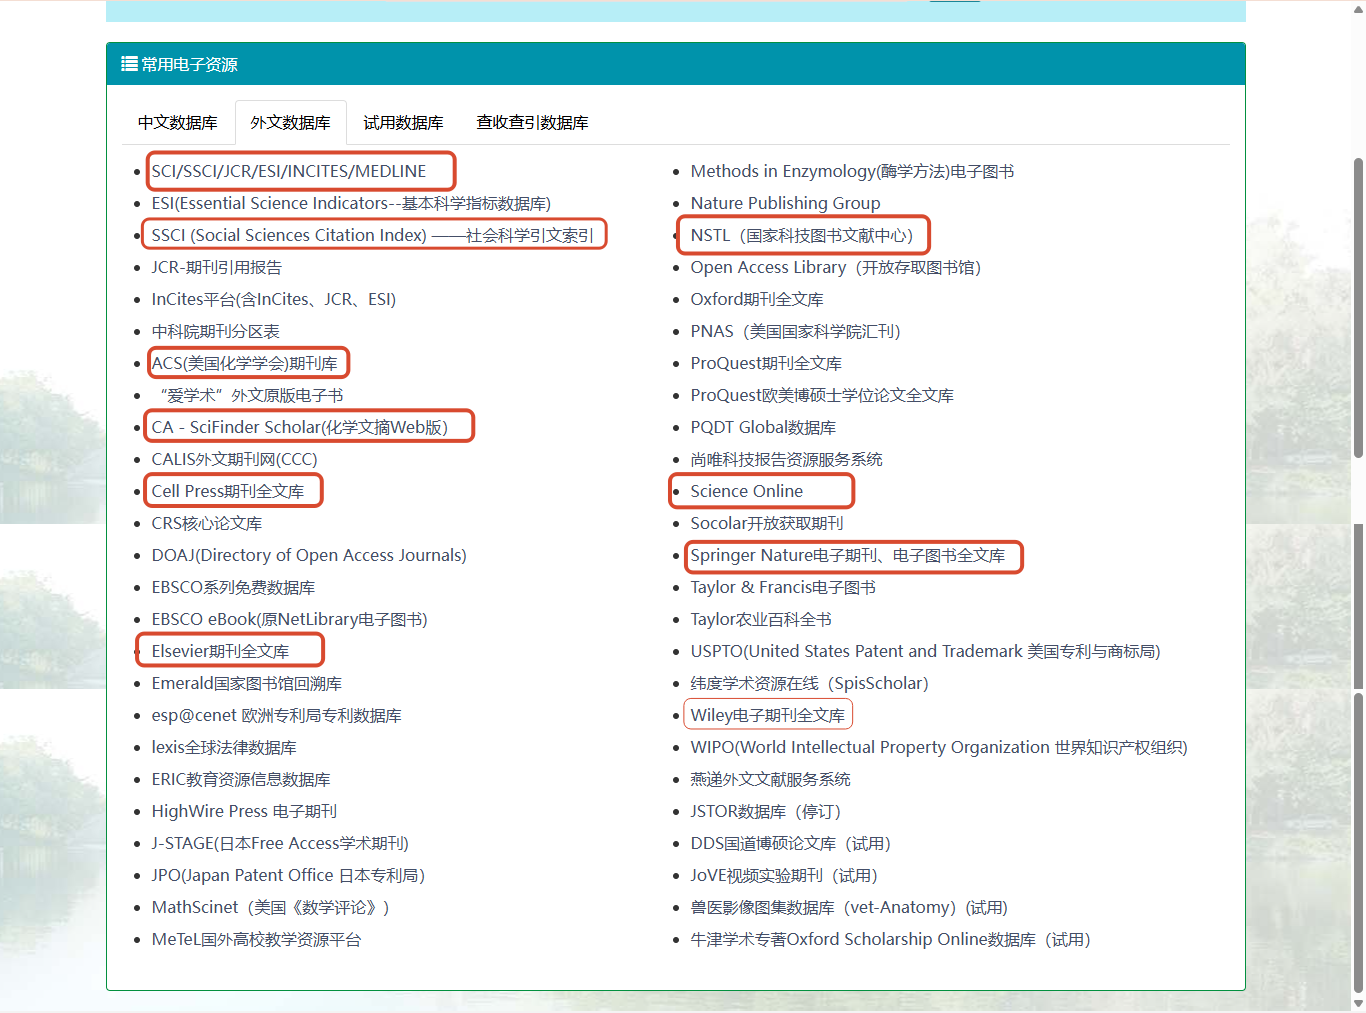Open USPTO patent and trademark link
This screenshot has width=1366, height=1013.
pyautogui.click(x=926, y=651)
